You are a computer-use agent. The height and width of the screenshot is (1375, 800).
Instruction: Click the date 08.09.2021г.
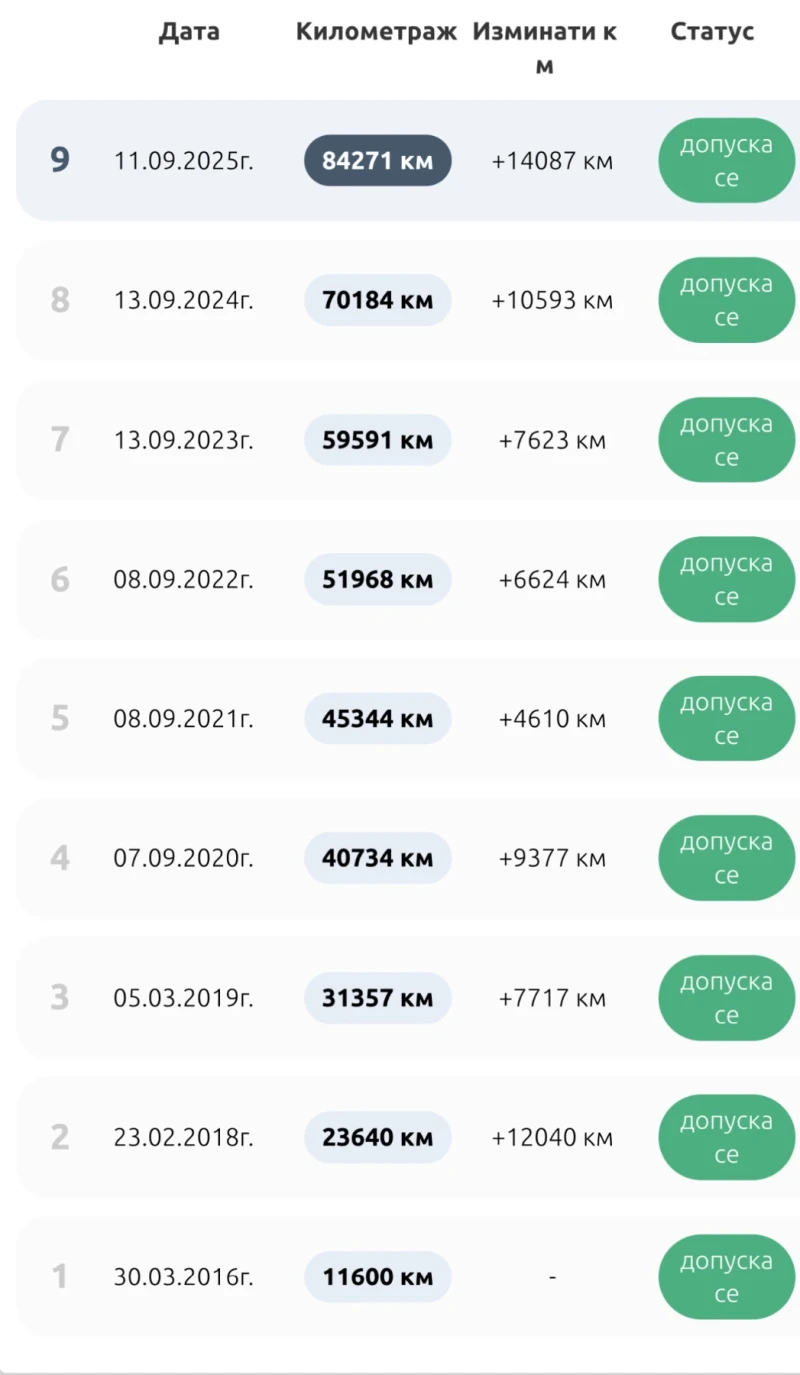[x=183, y=719]
